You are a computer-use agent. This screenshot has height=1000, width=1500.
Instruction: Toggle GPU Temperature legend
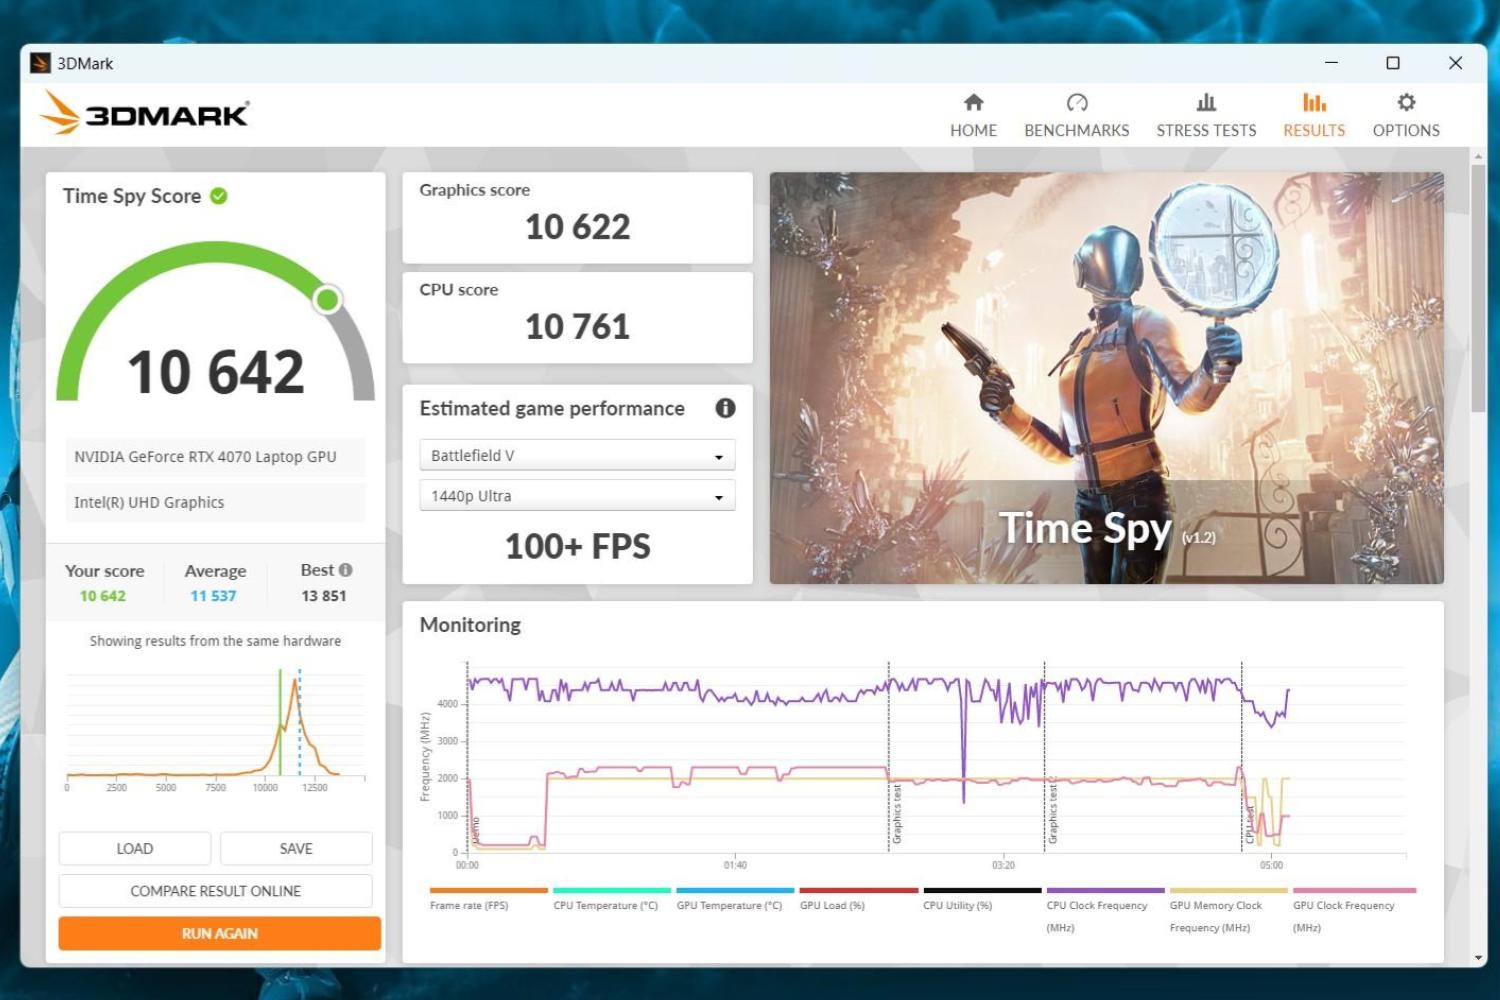[x=734, y=899]
